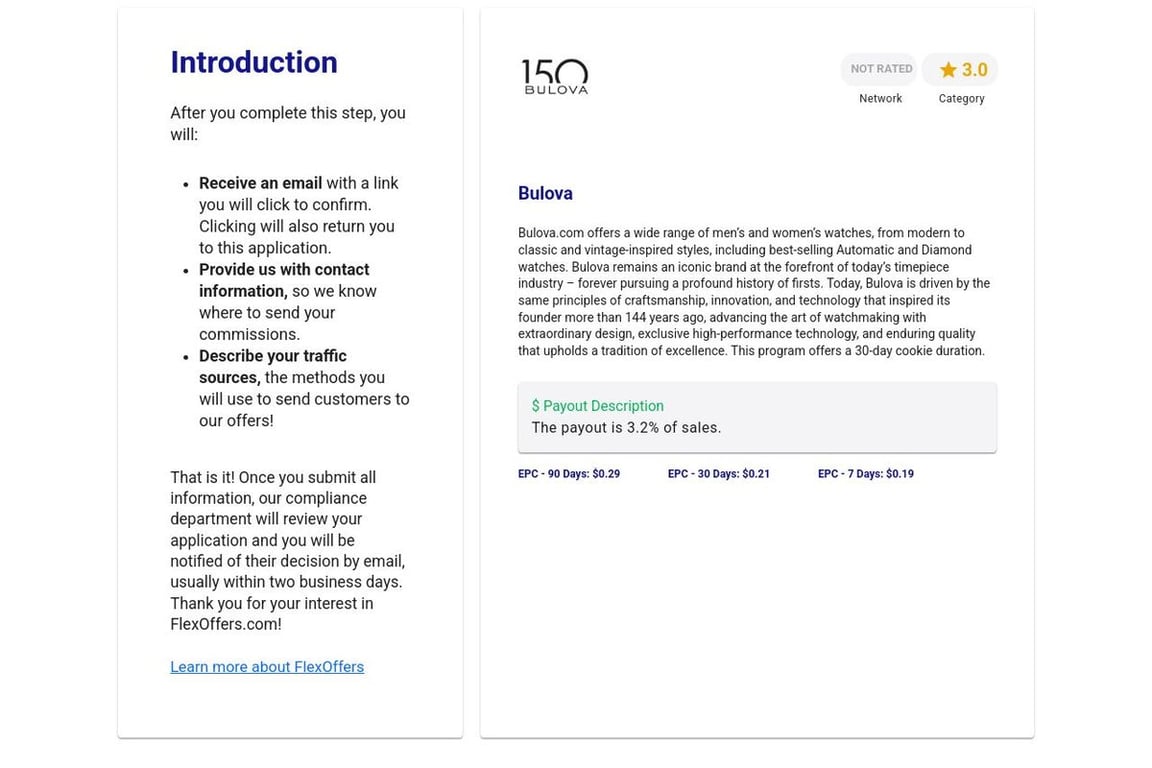Click the NOT RATED network badge
This screenshot has height=768, width=1152.
pos(879,69)
